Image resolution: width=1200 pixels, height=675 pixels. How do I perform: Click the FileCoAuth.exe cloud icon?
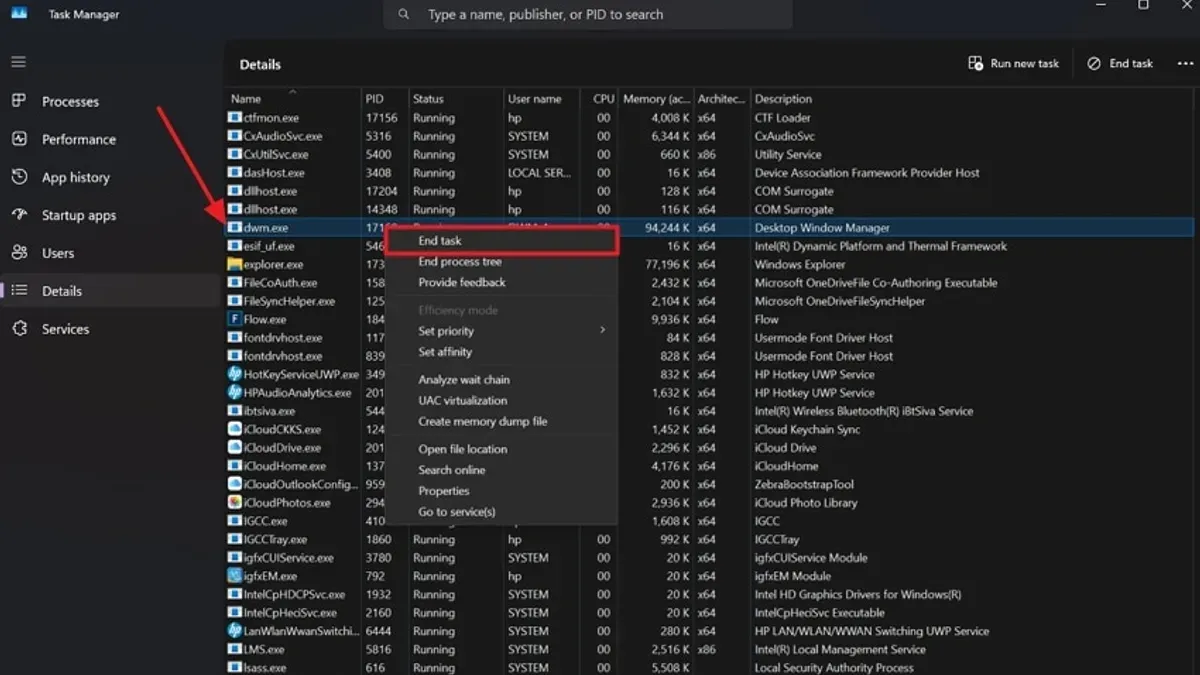pos(235,283)
